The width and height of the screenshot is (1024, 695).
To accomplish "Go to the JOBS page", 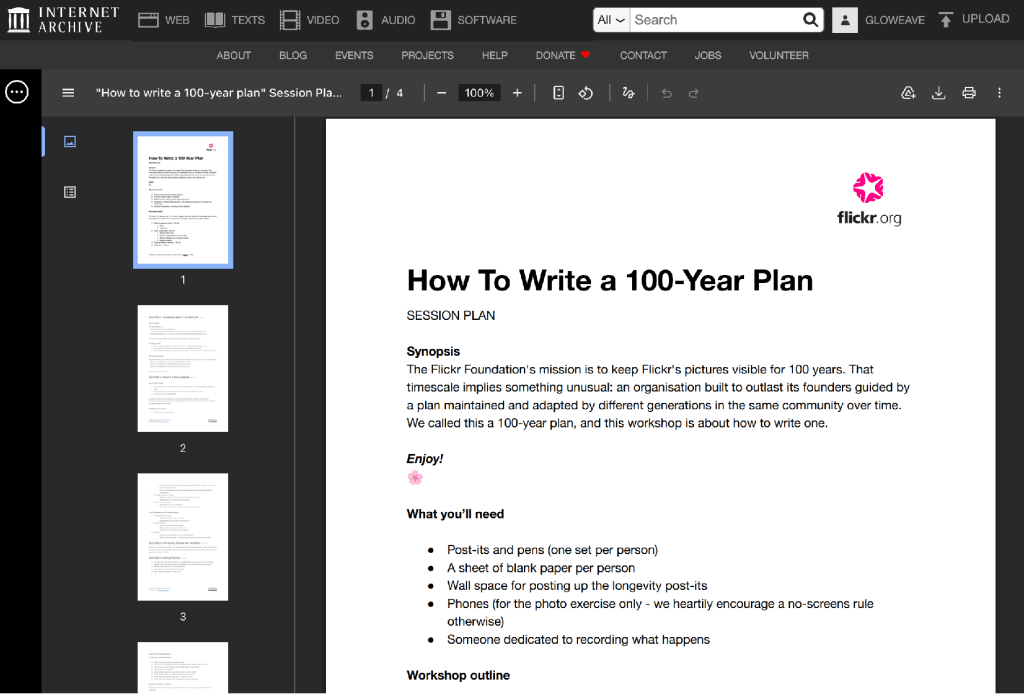I will coord(708,56).
